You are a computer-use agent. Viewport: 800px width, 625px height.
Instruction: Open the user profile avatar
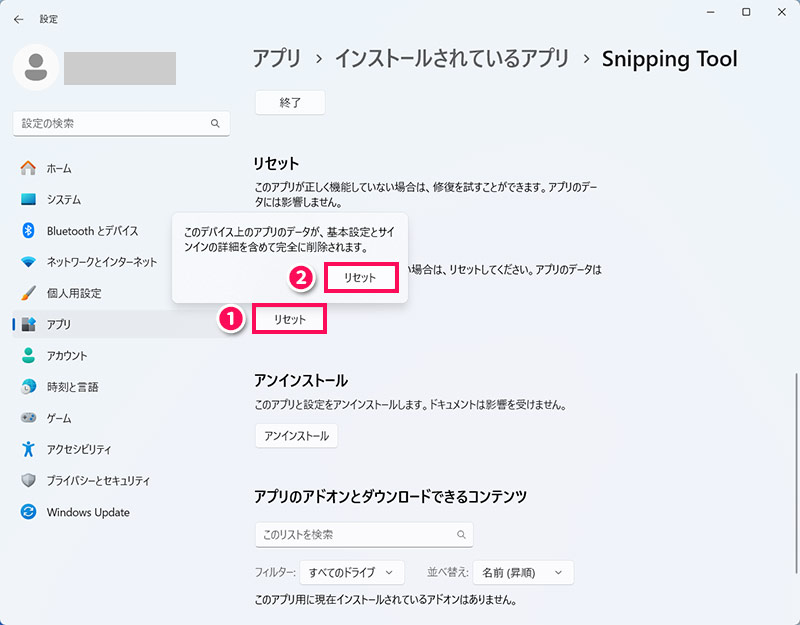(x=36, y=67)
